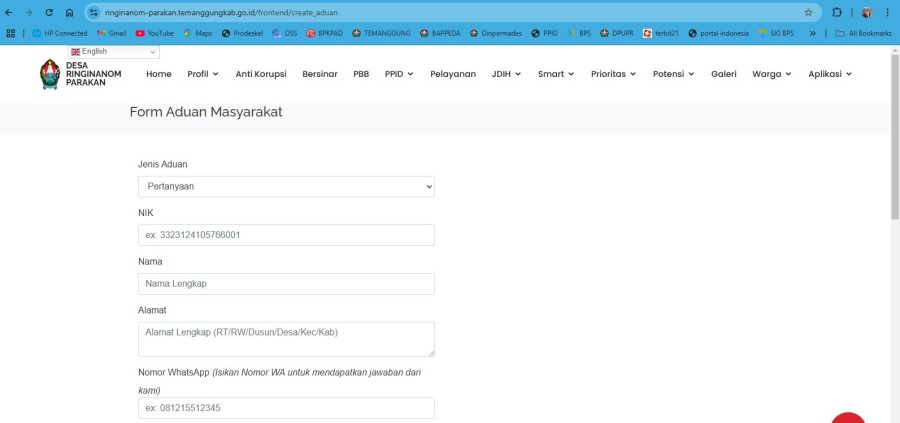Open the Anti Korupsi menu item
Viewport: 900px width, 423px height.
tap(262, 74)
